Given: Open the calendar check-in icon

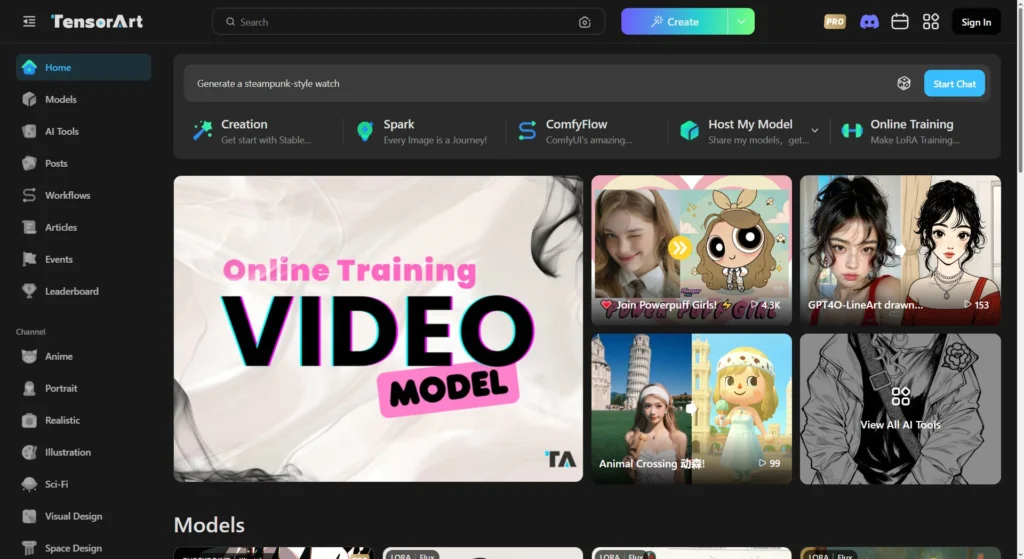Looking at the screenshot, I should (x=900, y=22).
